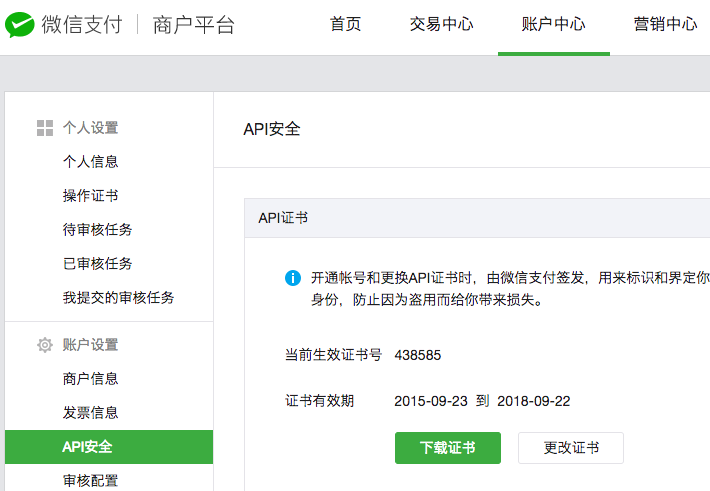Go to 已审核任务 in sidebar

(x=97, y=264)
